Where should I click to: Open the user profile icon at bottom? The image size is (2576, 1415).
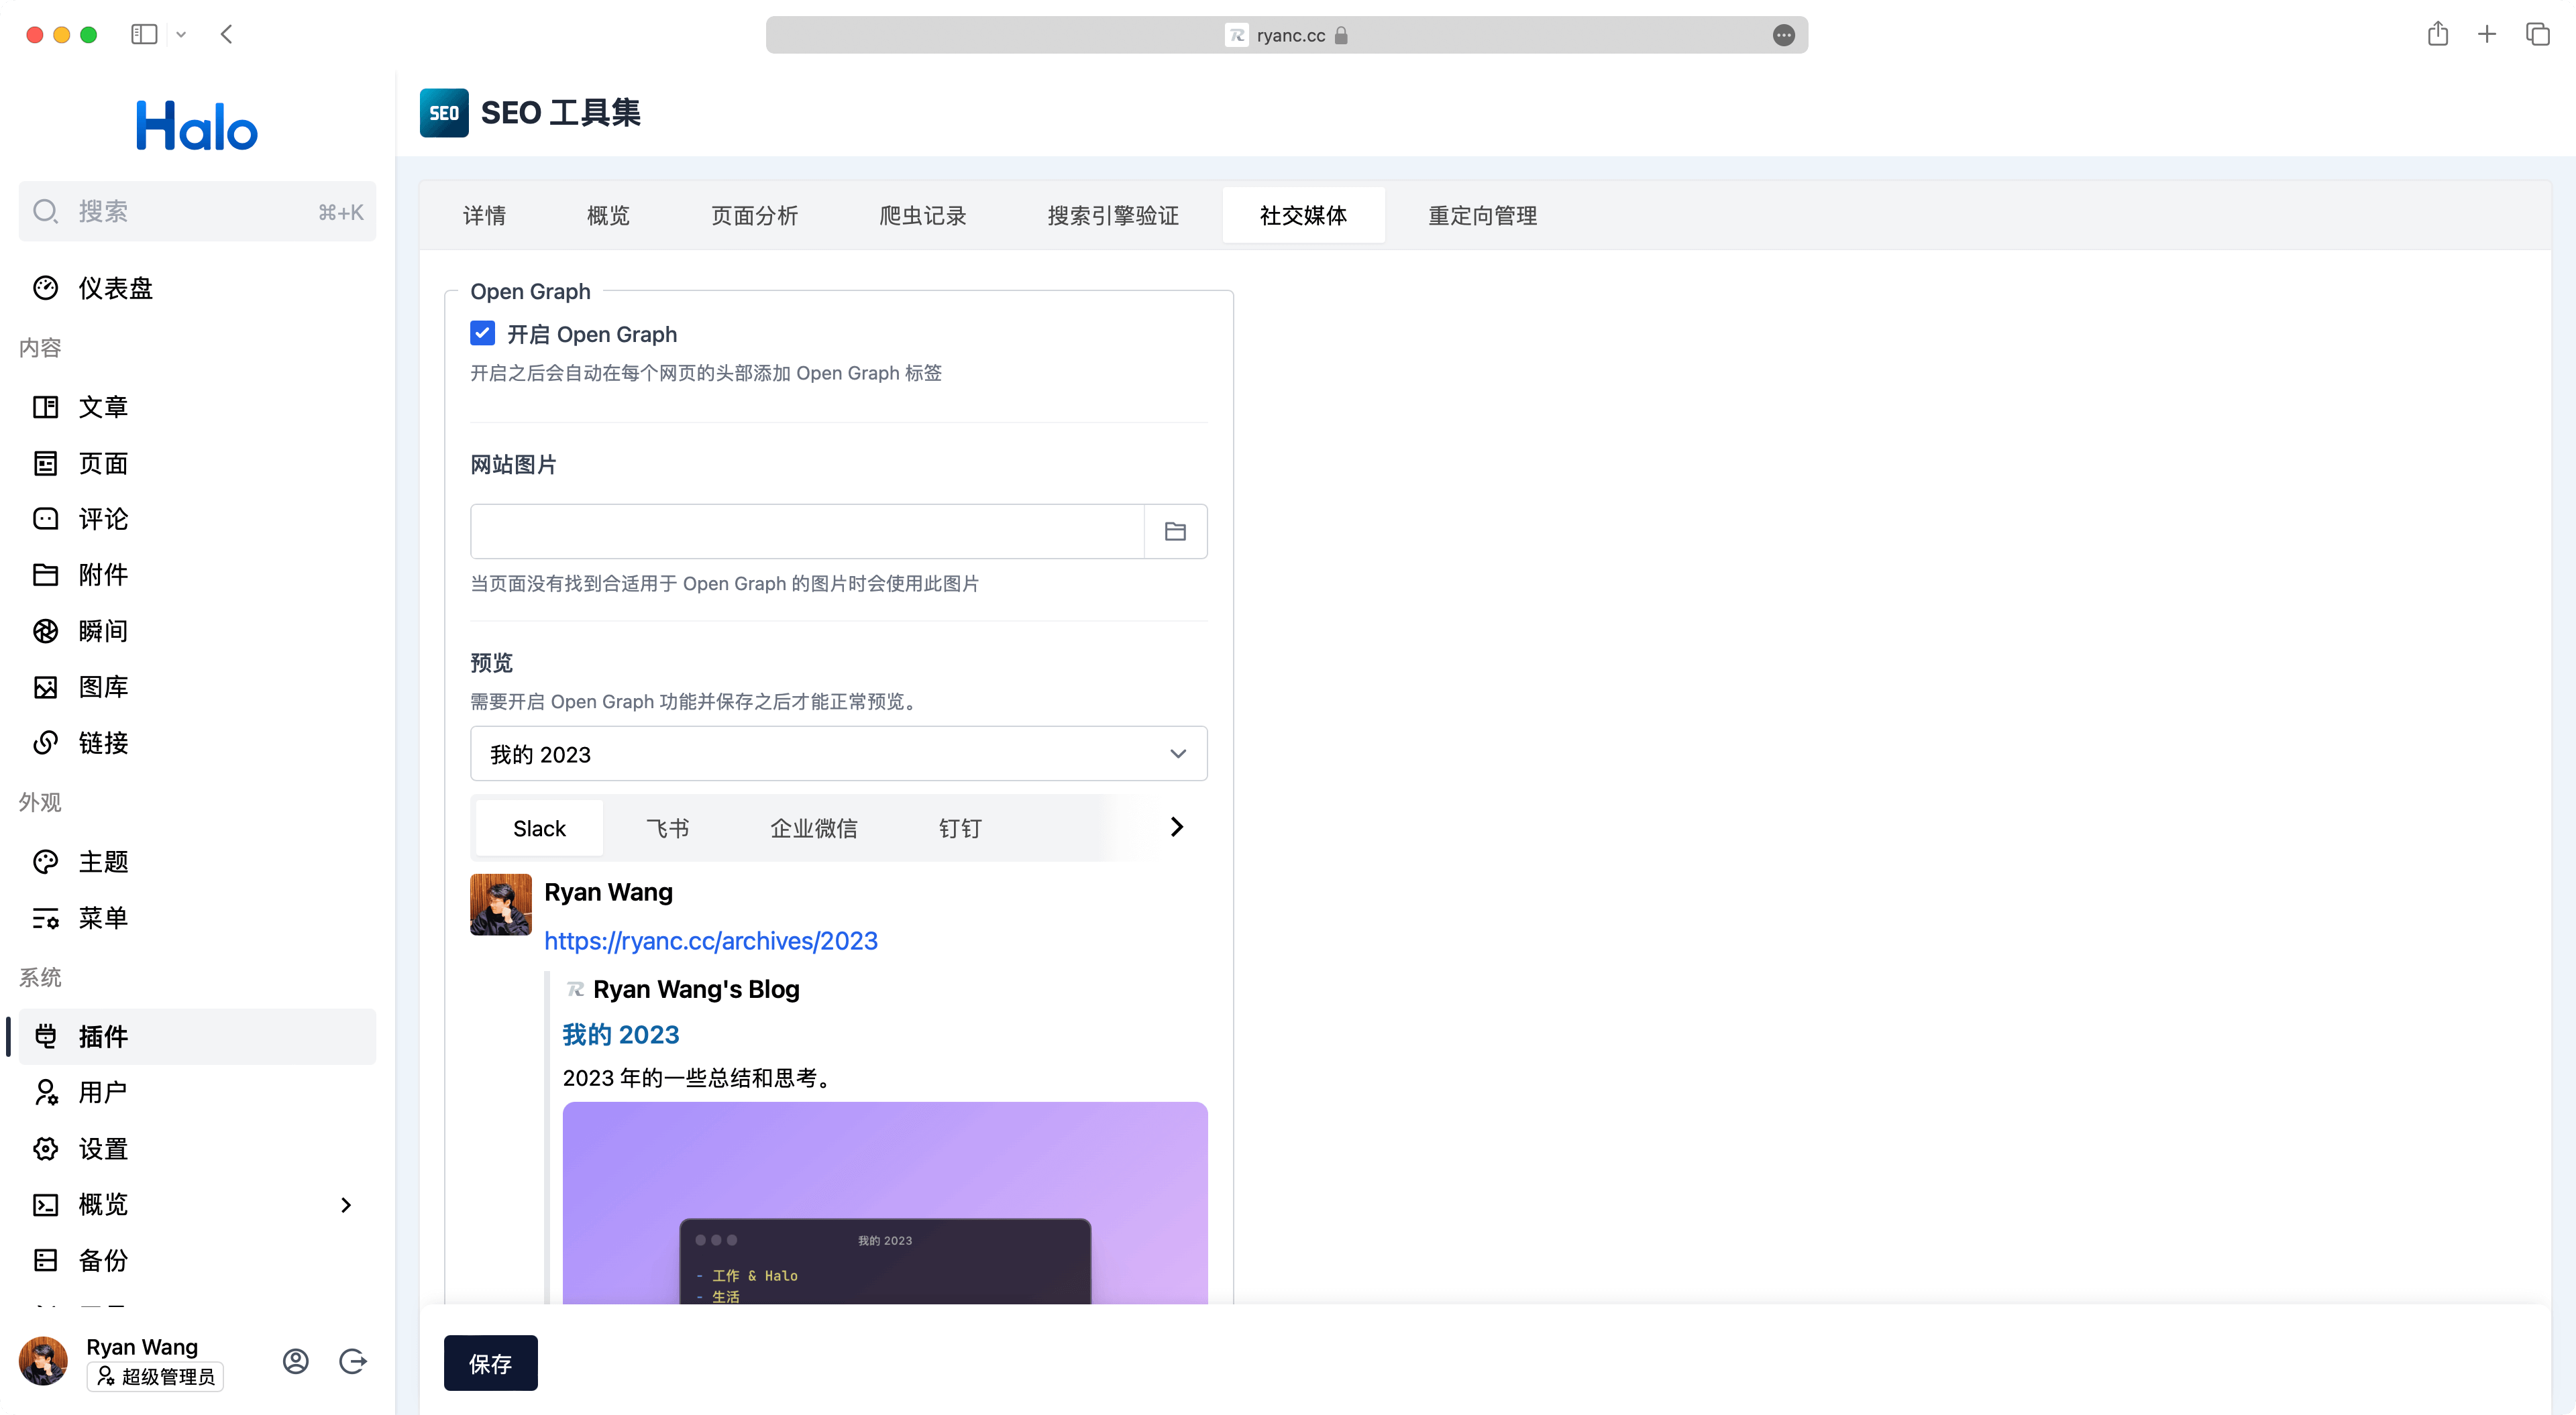click(296, 1361)
